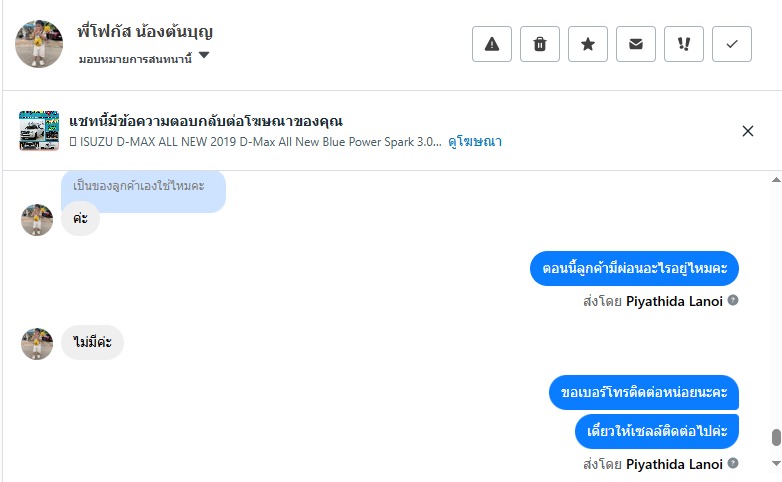Click the spam warning triangle icon

click(x=492, y=44)
